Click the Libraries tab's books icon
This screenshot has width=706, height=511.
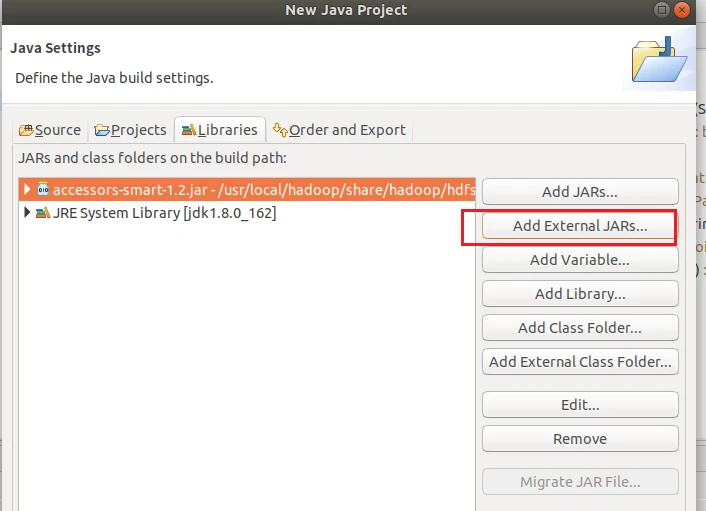(188, 130)
